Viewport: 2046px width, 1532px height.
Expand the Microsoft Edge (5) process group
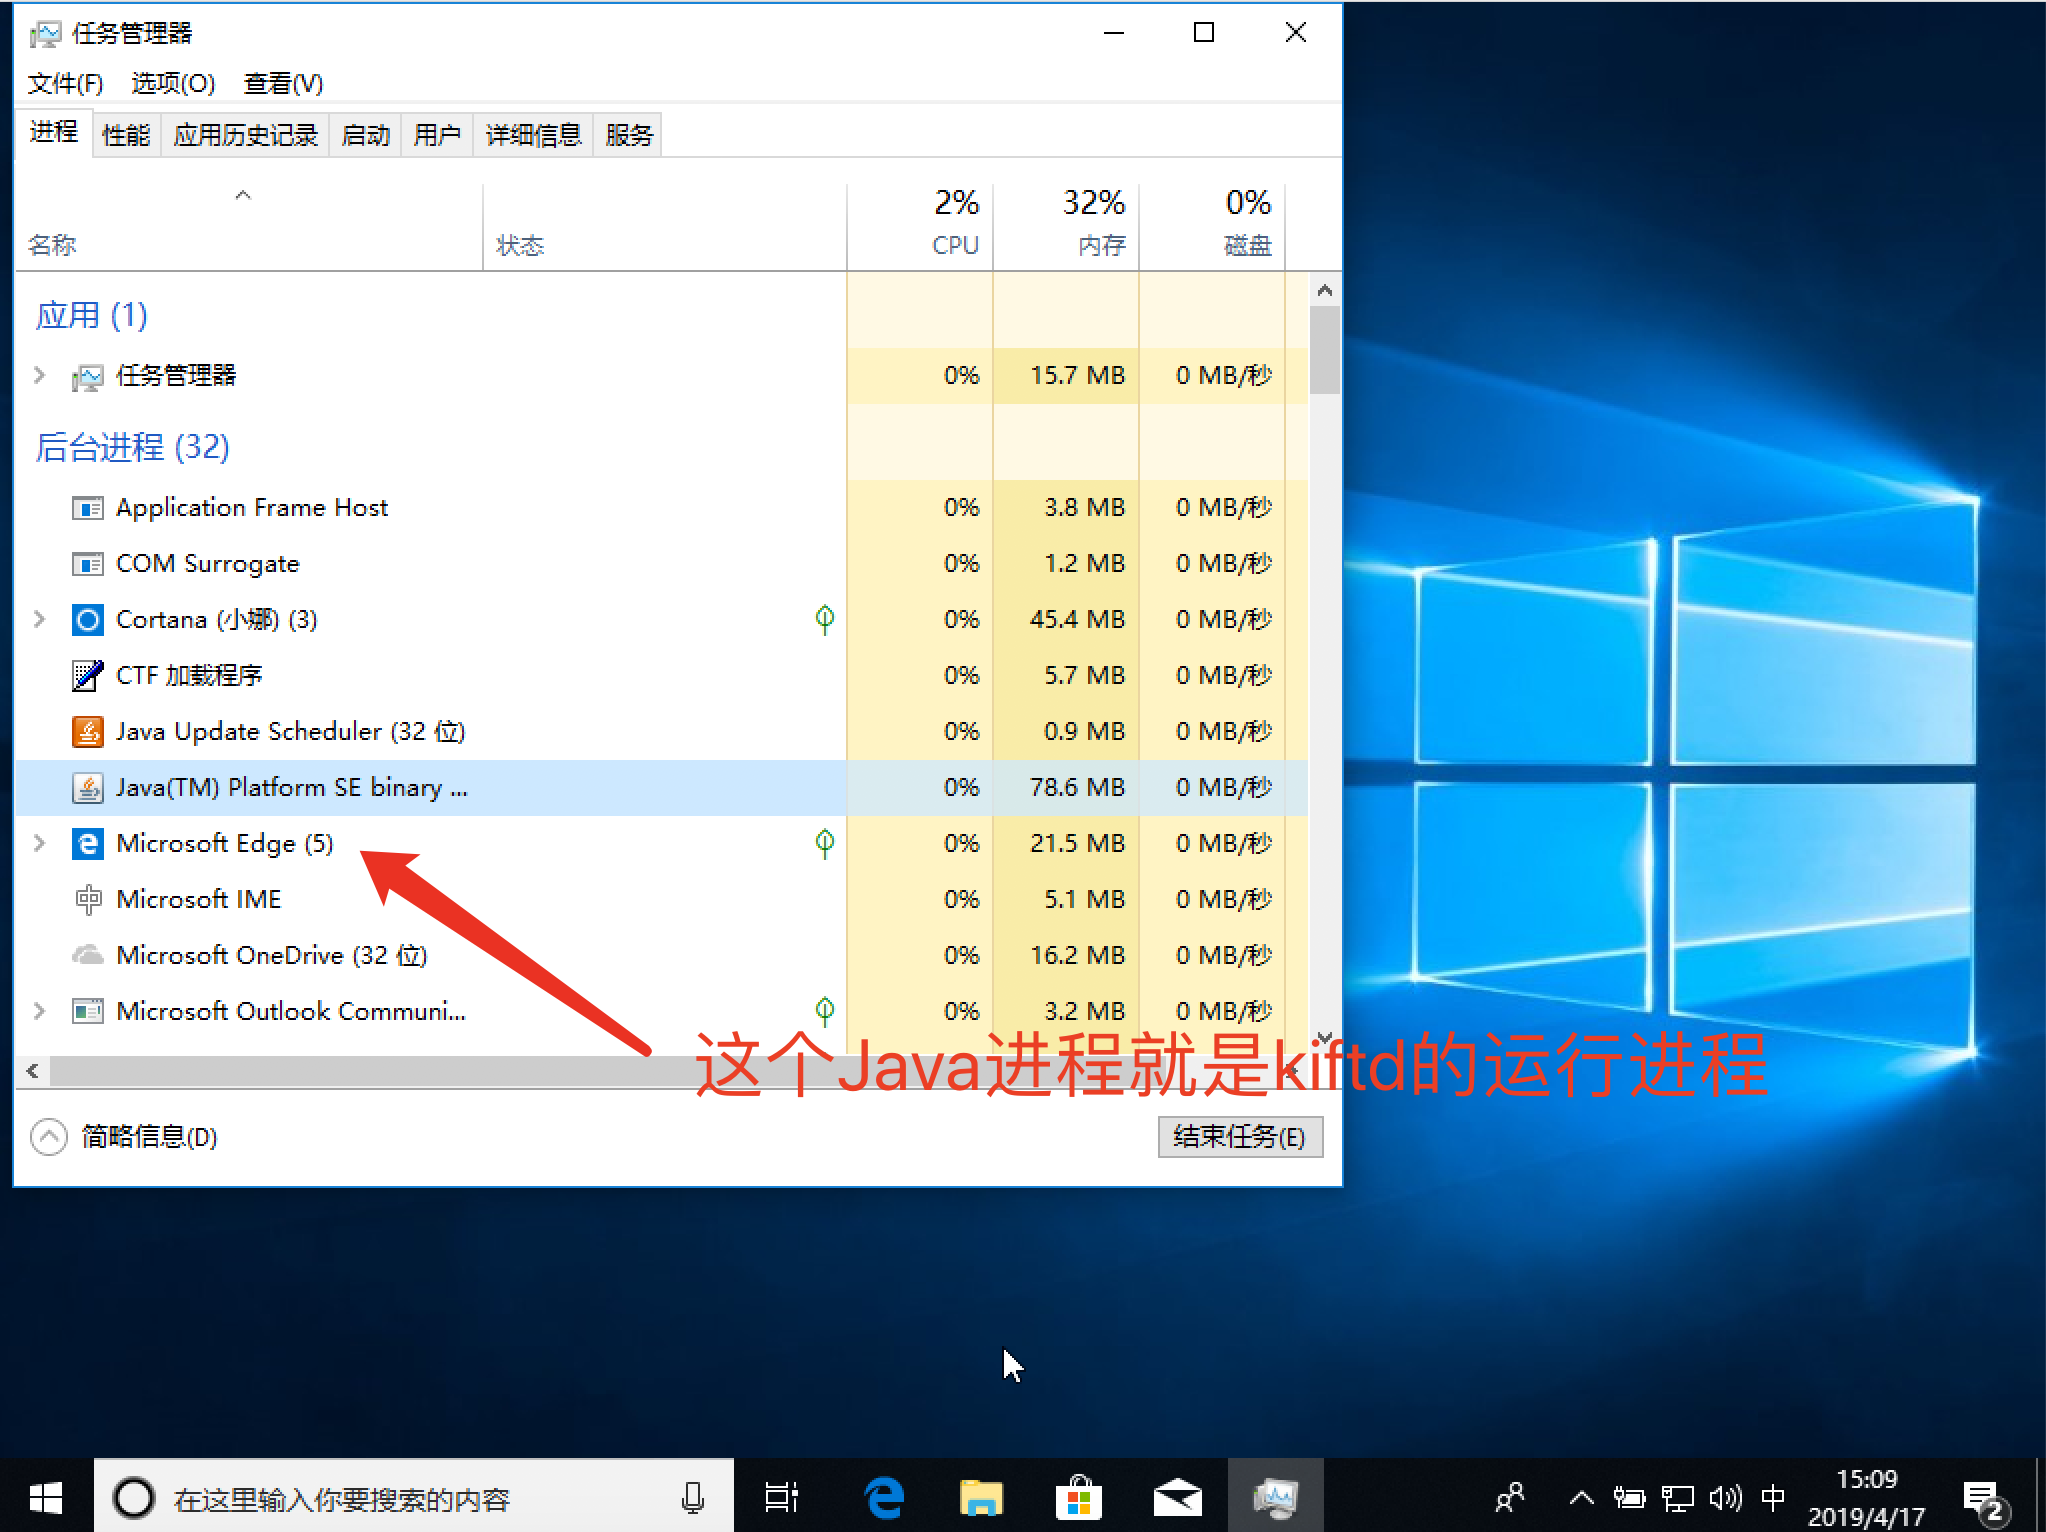coord(40,843)
